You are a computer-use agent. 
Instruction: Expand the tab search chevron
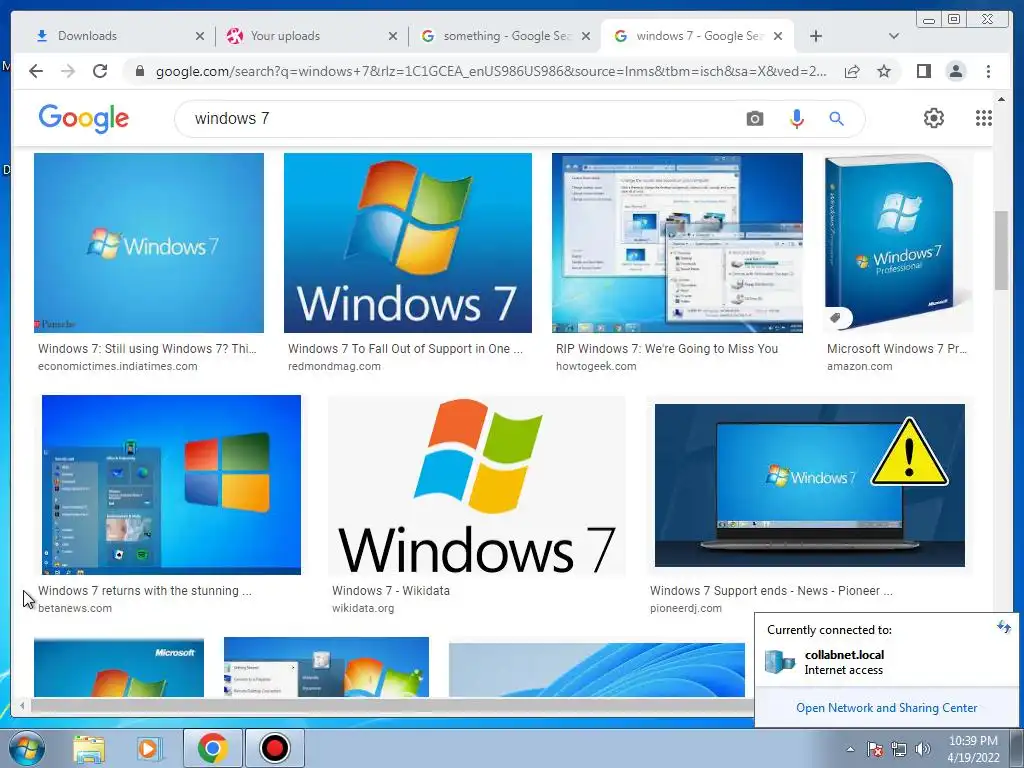(x=893, y=36)
